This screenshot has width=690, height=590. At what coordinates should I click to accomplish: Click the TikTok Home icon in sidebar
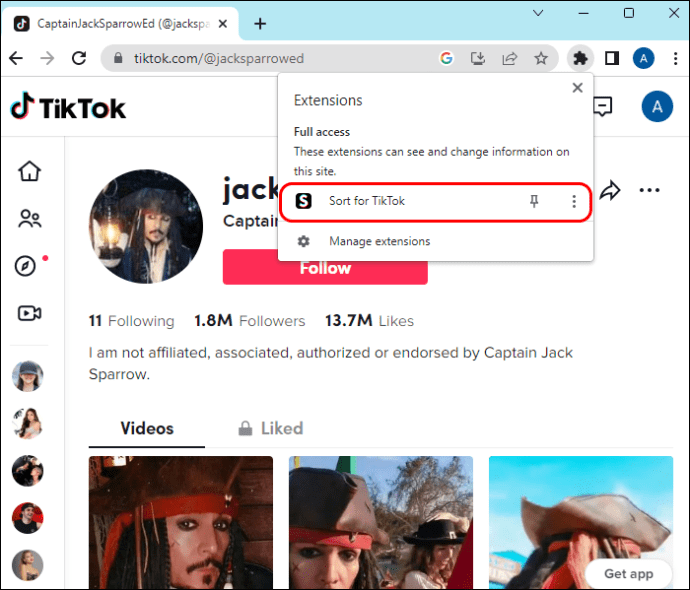point(29,171)
